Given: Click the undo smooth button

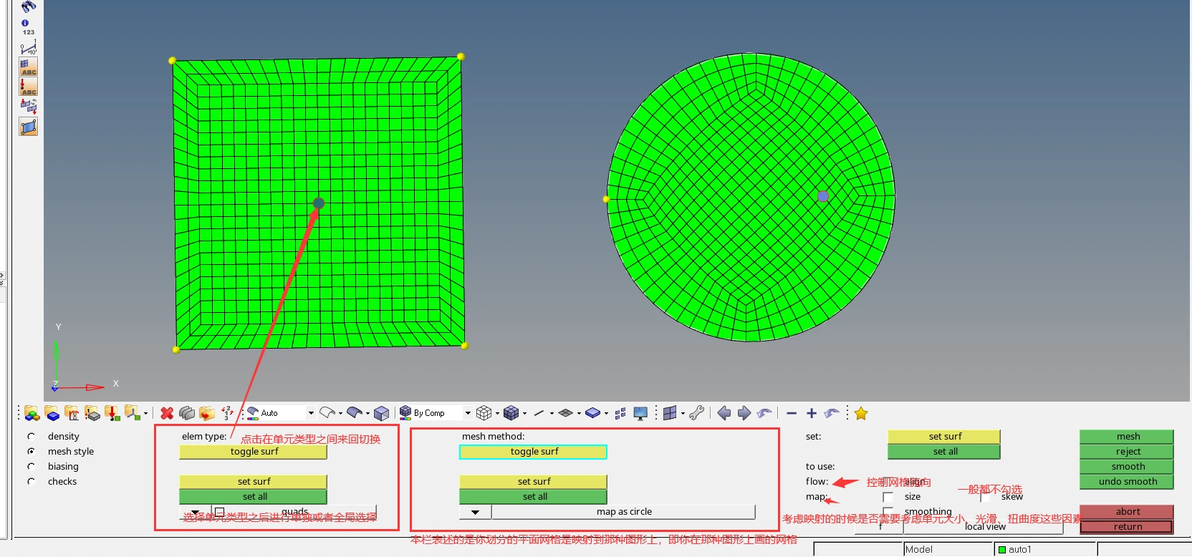Looking at the screenshot, I should pyautogui.click(x=1128, y=481).
